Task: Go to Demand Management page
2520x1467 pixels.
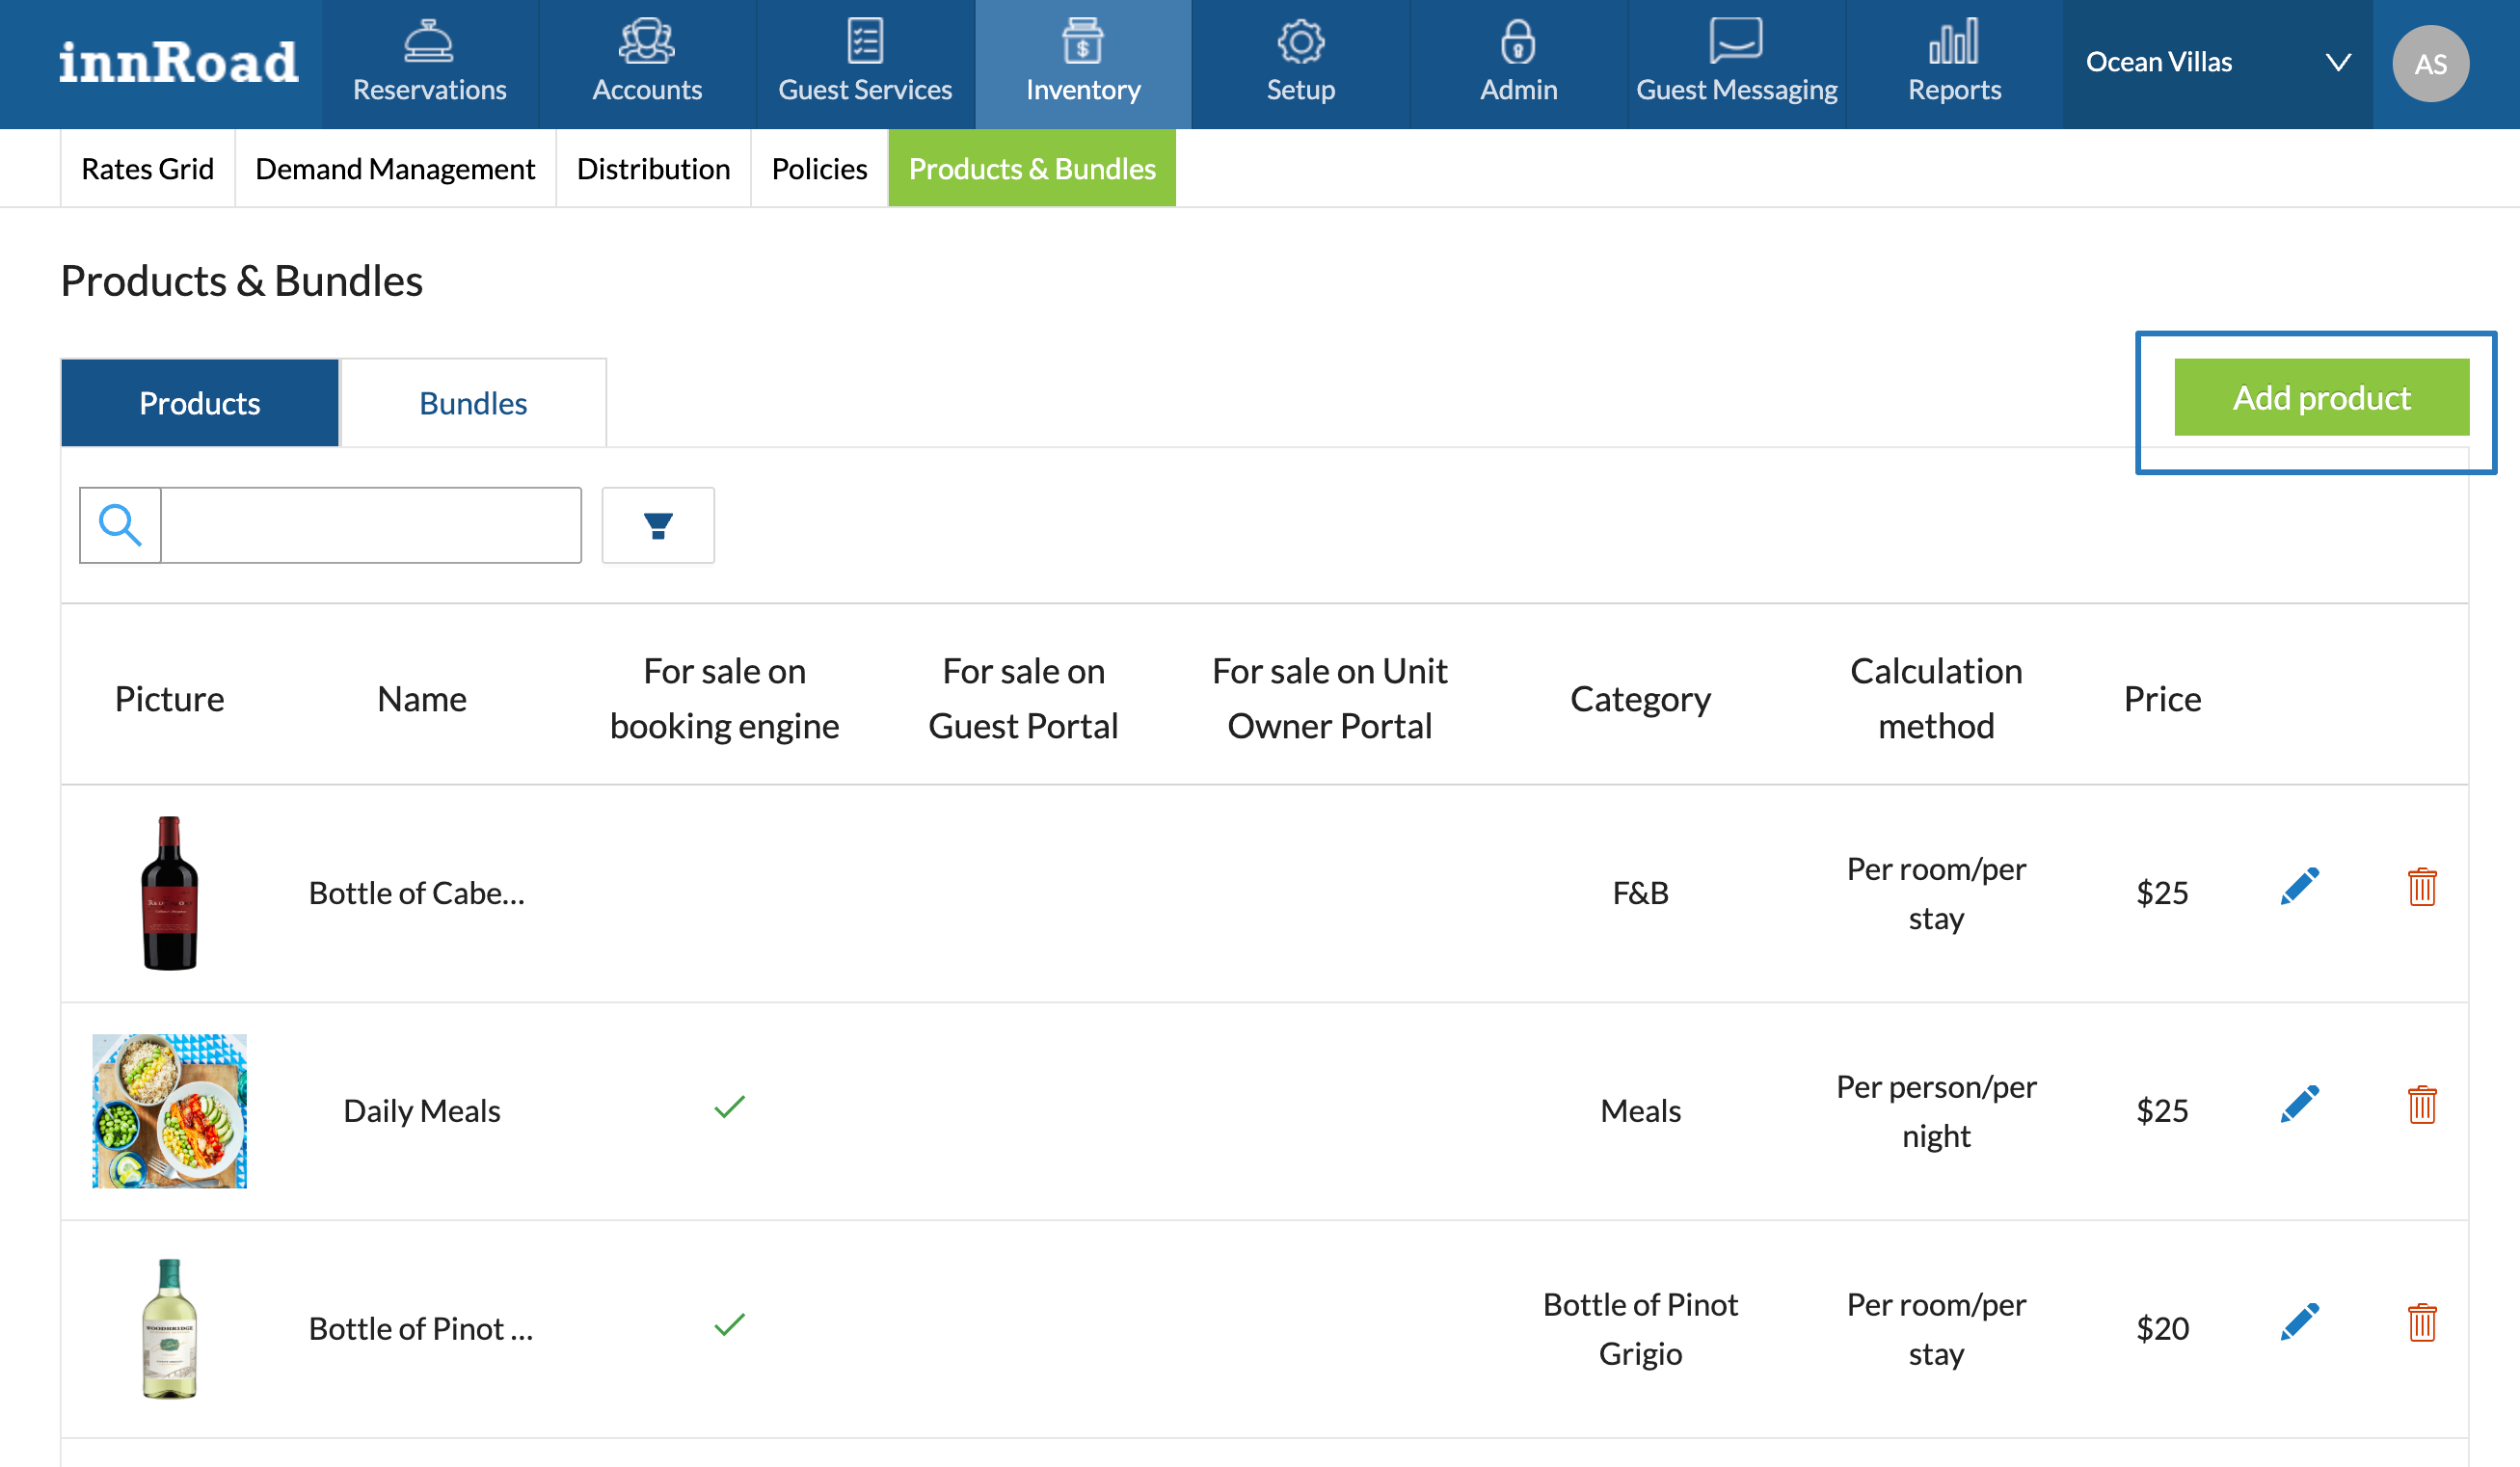Action: coord(395,168)
